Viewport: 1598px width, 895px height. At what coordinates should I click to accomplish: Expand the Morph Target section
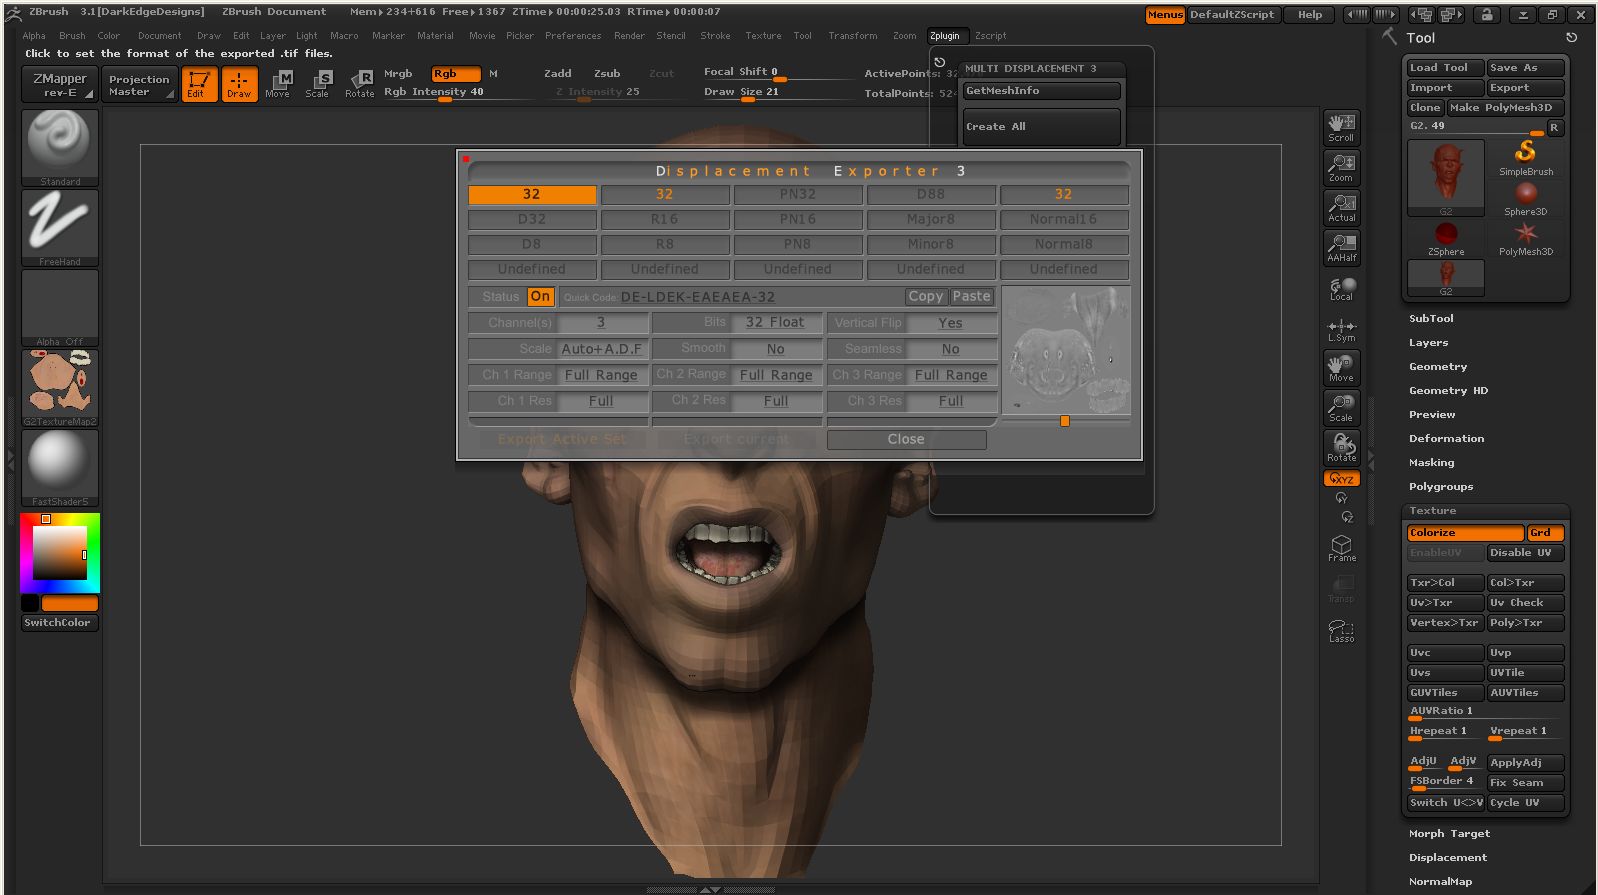[1449, 834]
